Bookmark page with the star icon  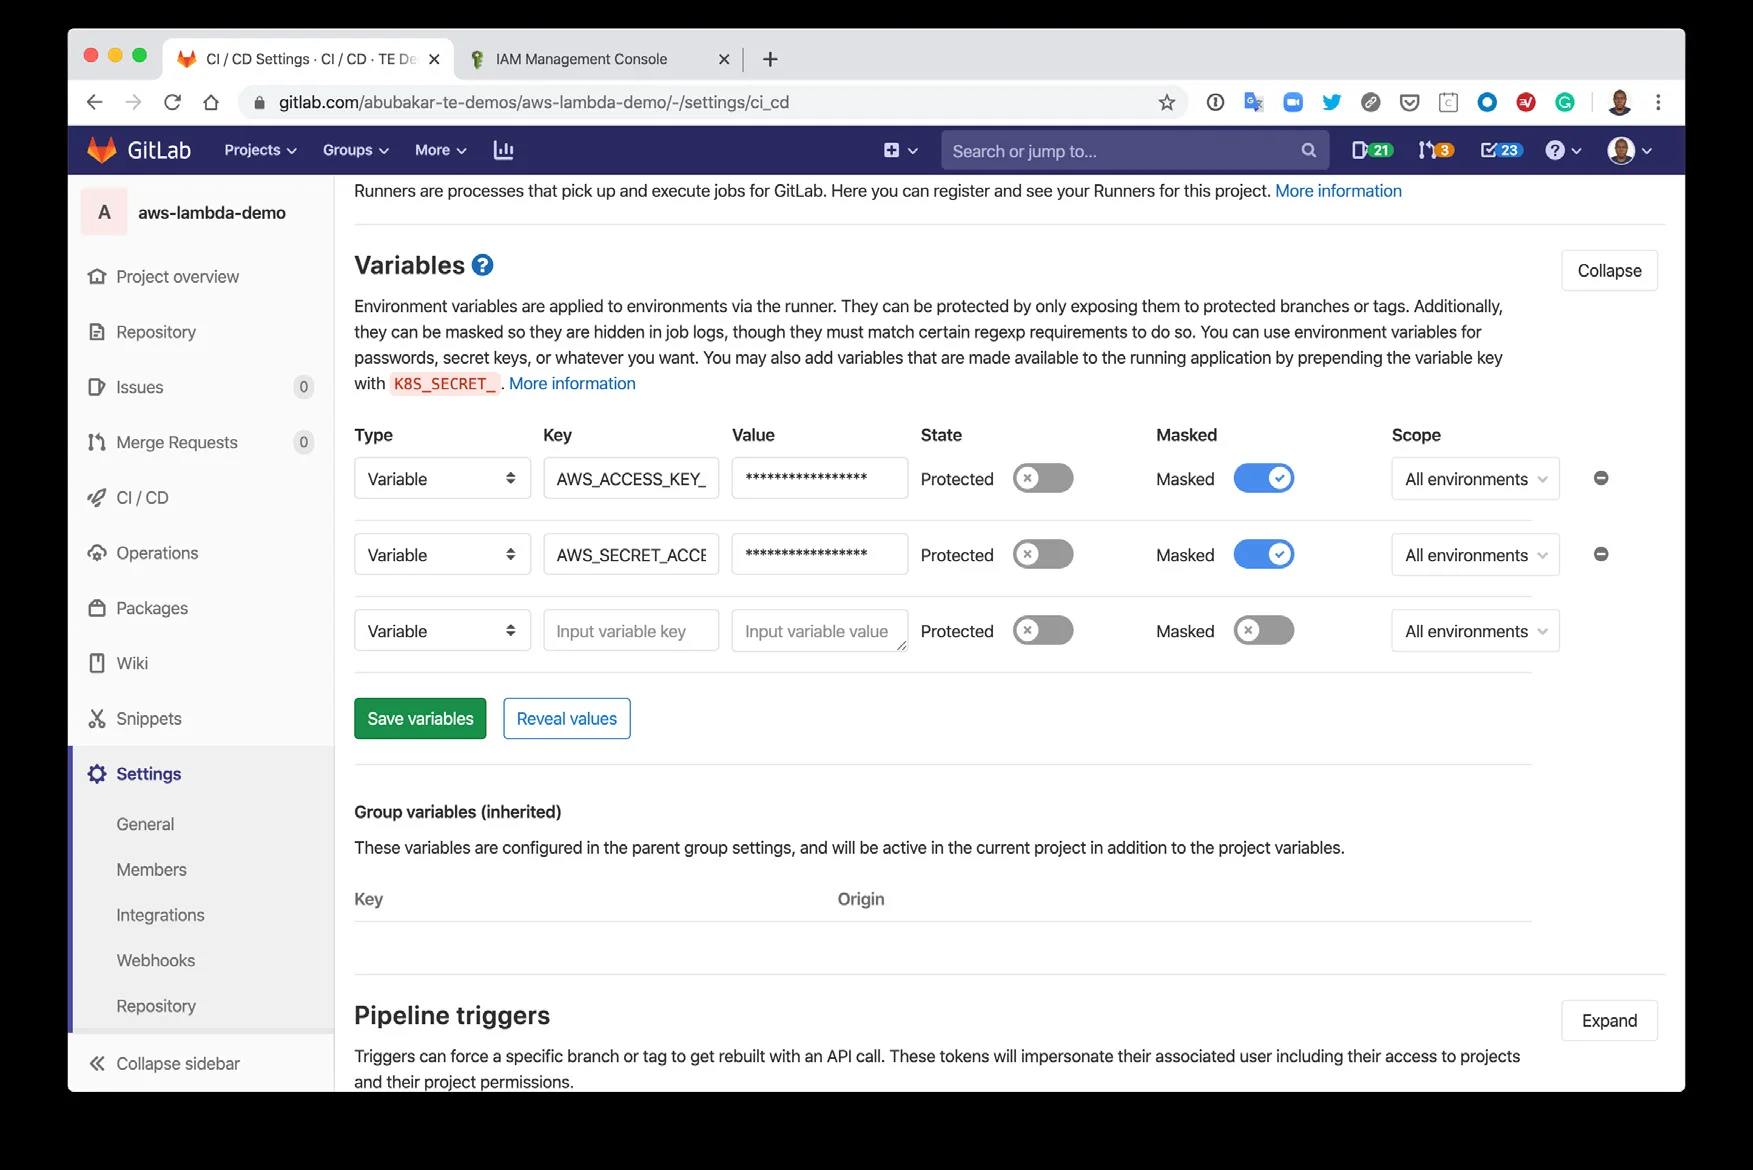coord(1166,102)
